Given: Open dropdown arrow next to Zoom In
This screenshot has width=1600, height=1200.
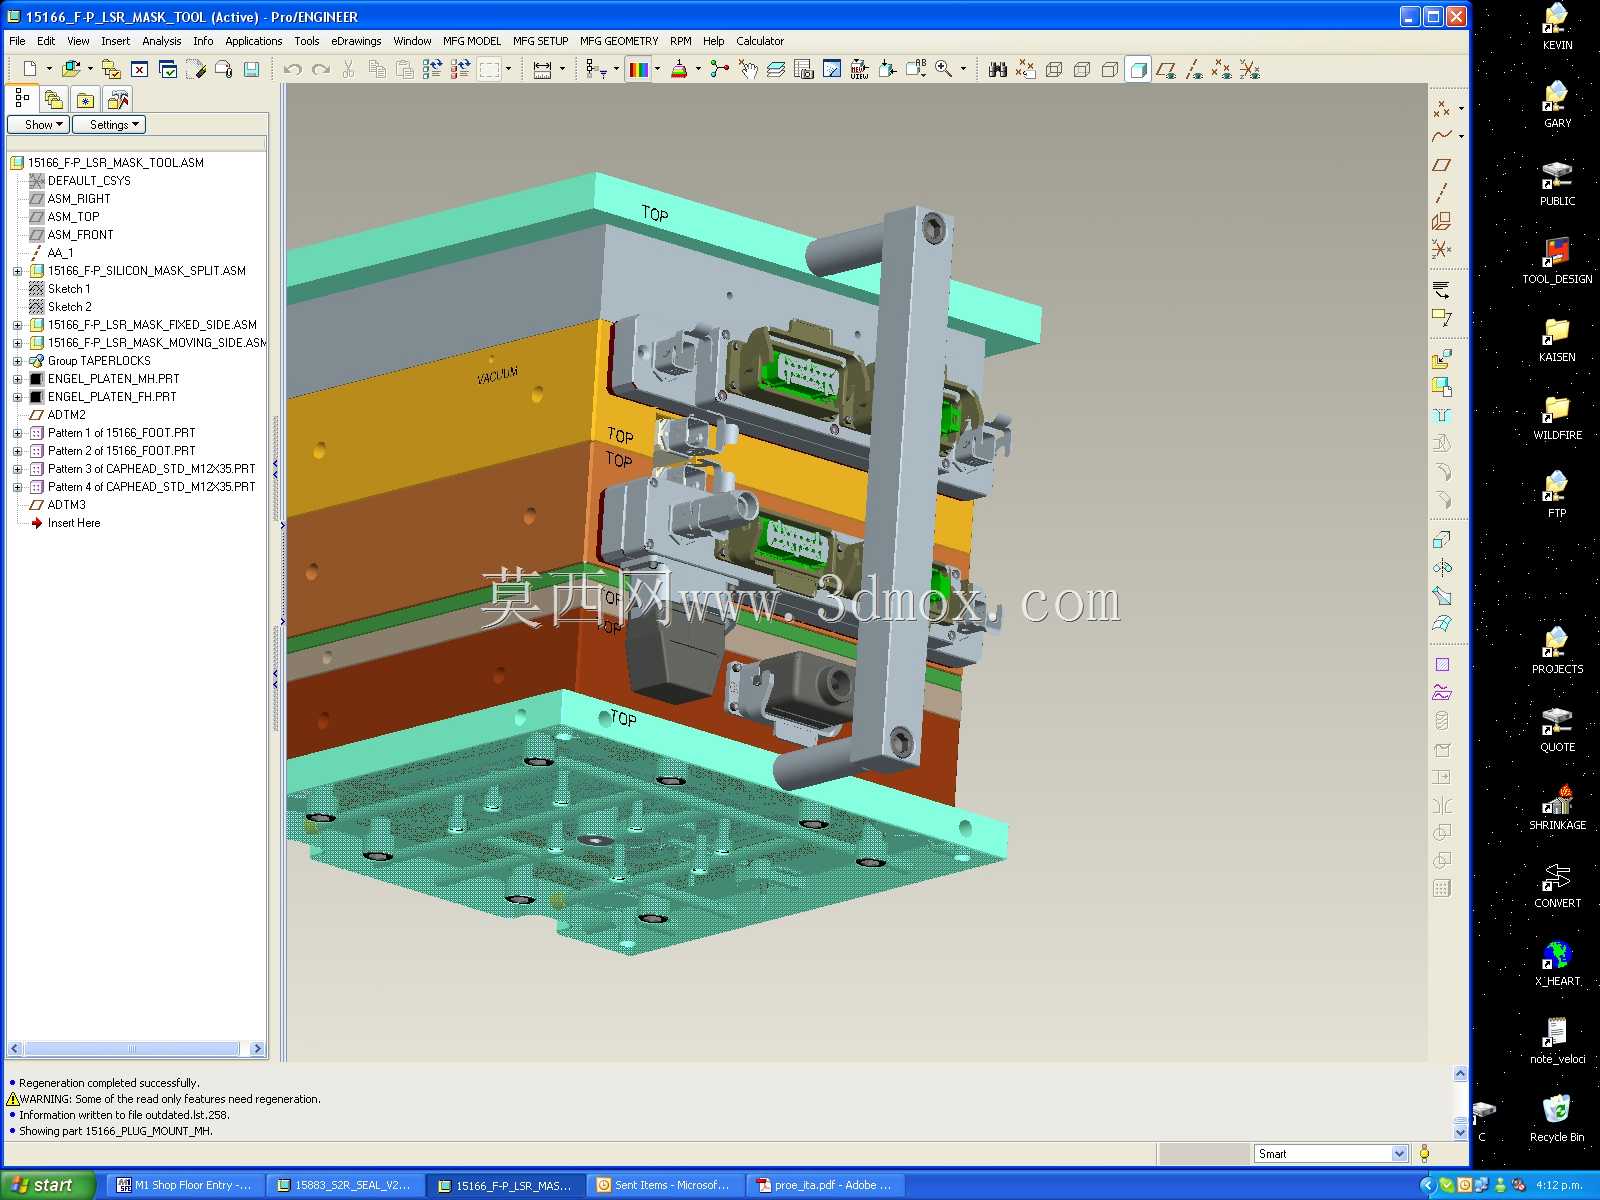Looking at the screenshot, I should click(x=963, y=69).
